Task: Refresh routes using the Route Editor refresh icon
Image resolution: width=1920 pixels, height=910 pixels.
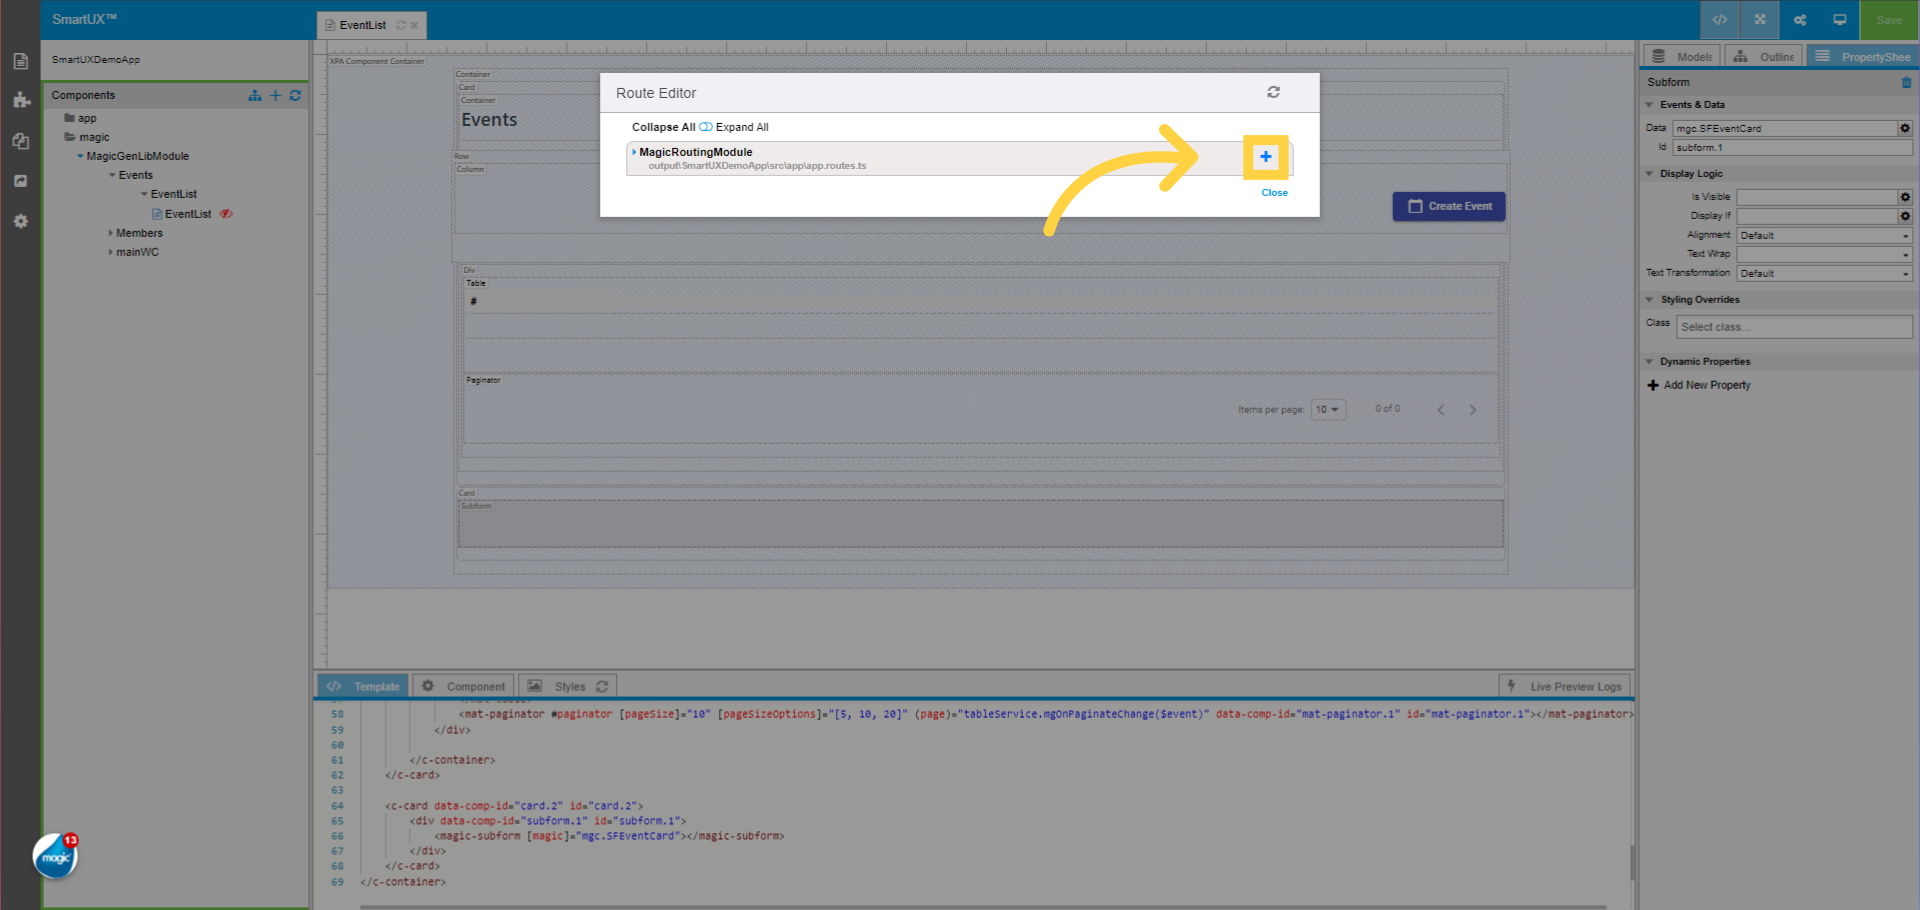Action: [1273, 92]
